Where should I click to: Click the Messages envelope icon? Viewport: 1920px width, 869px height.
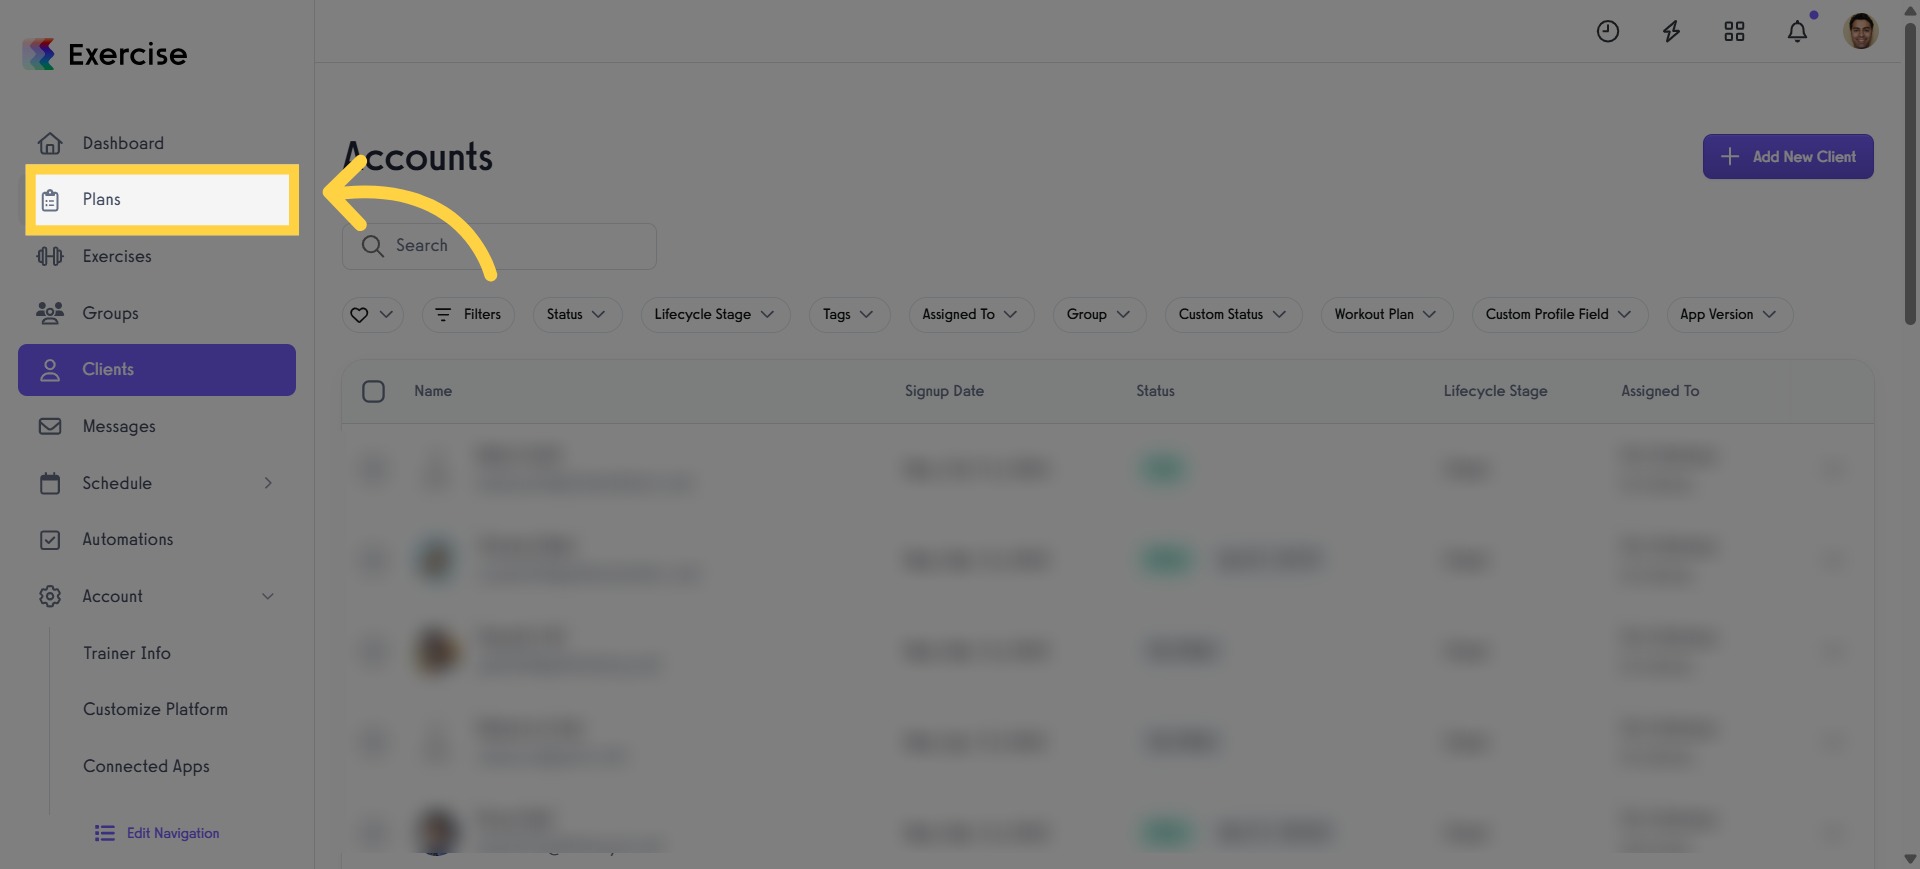pyautogui.click(x=50, y=426)
